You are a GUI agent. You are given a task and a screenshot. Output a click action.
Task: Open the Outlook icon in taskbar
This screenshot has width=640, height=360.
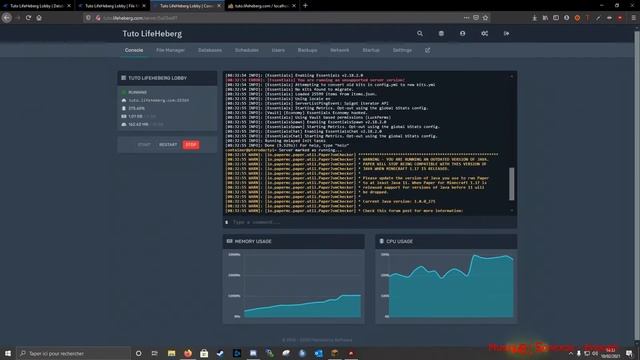point(318,353)
